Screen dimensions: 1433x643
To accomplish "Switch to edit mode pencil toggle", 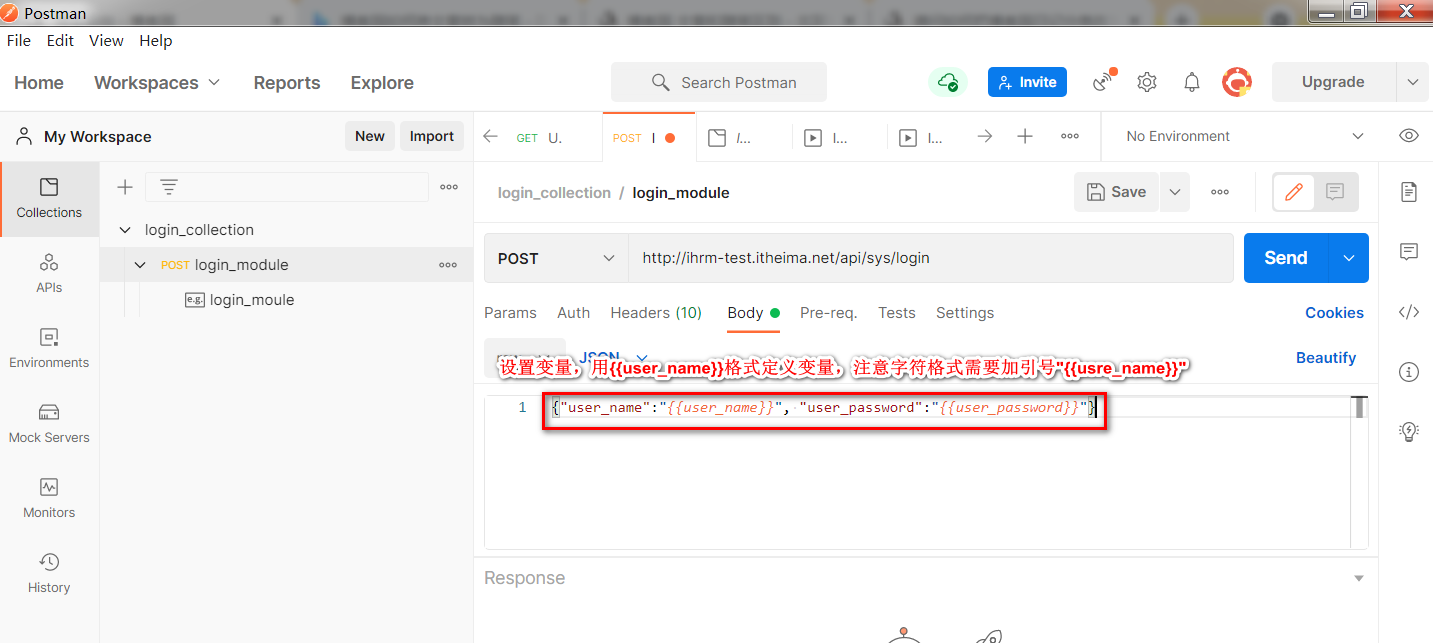I will pyautogui.click(x=1294, y=192).
